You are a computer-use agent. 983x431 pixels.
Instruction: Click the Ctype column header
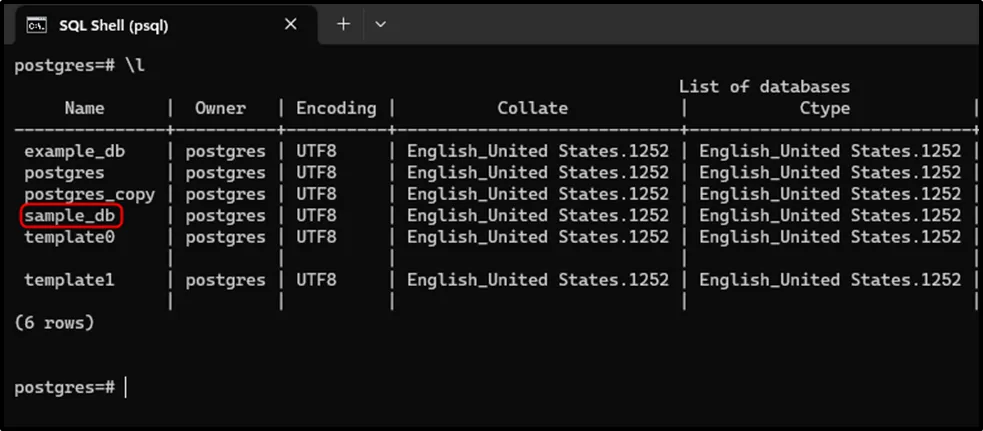click(824, 108)
